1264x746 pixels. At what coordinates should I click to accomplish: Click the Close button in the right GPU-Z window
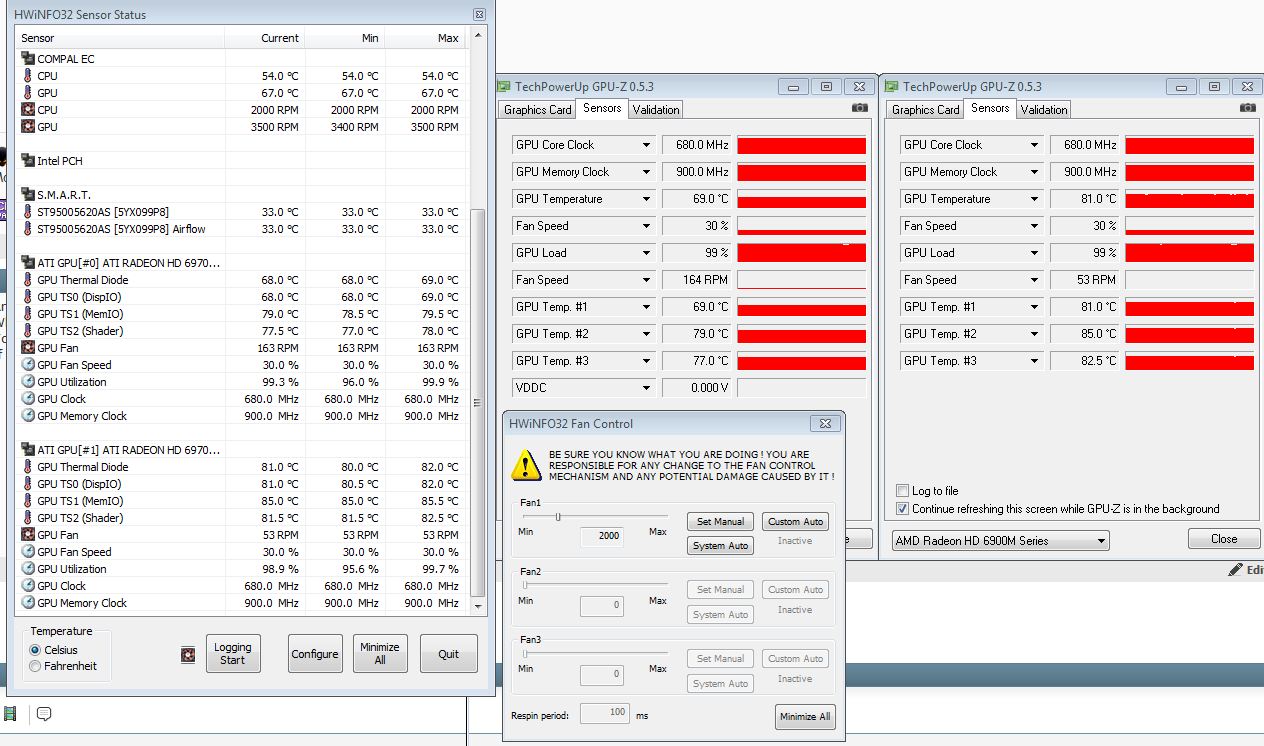(1224, 539)
